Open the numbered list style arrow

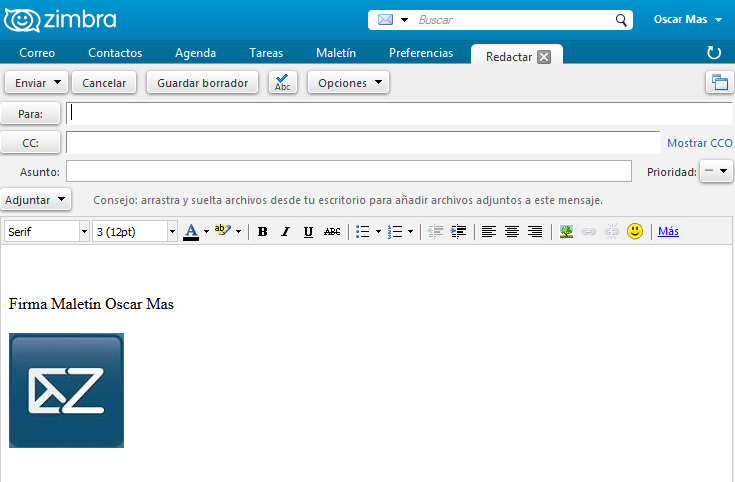point(410,232)
